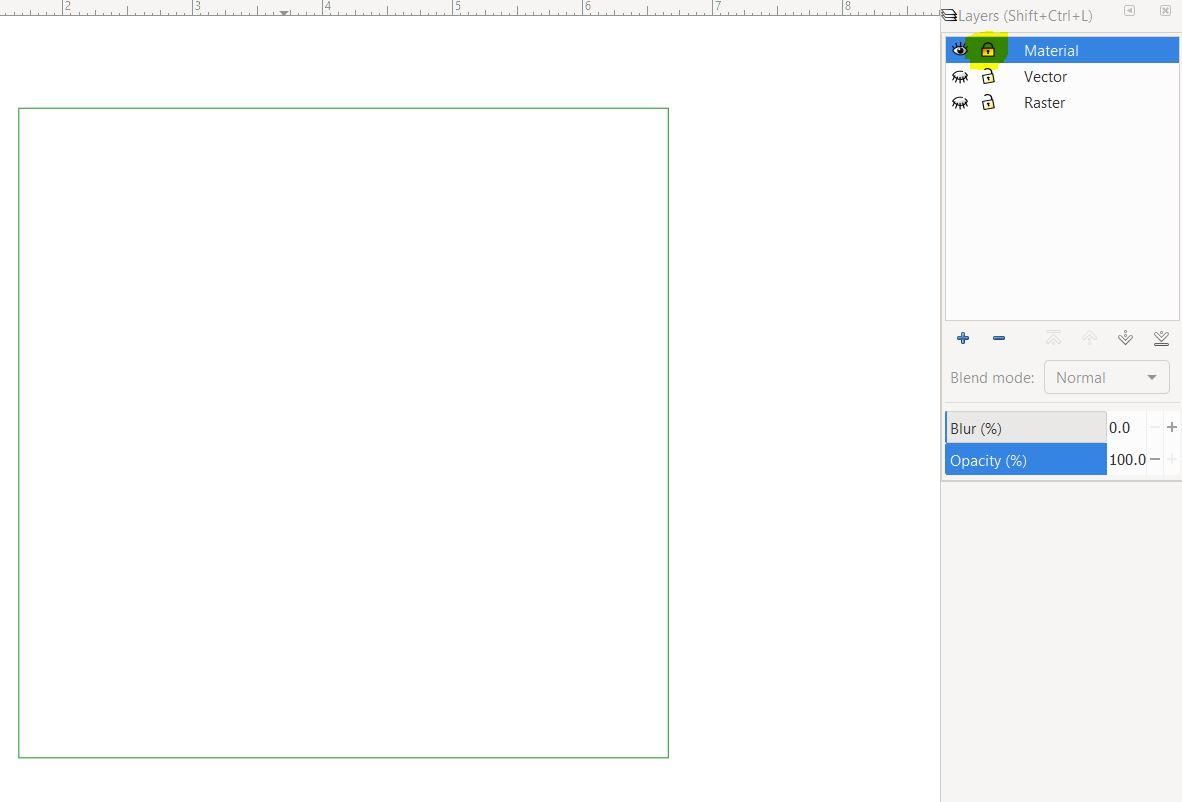Hide the Material layer using its eye toggle
Image resolution: width=1182 pixels, height=802 pixels.
pyautogui.click(x=960, y=49)
